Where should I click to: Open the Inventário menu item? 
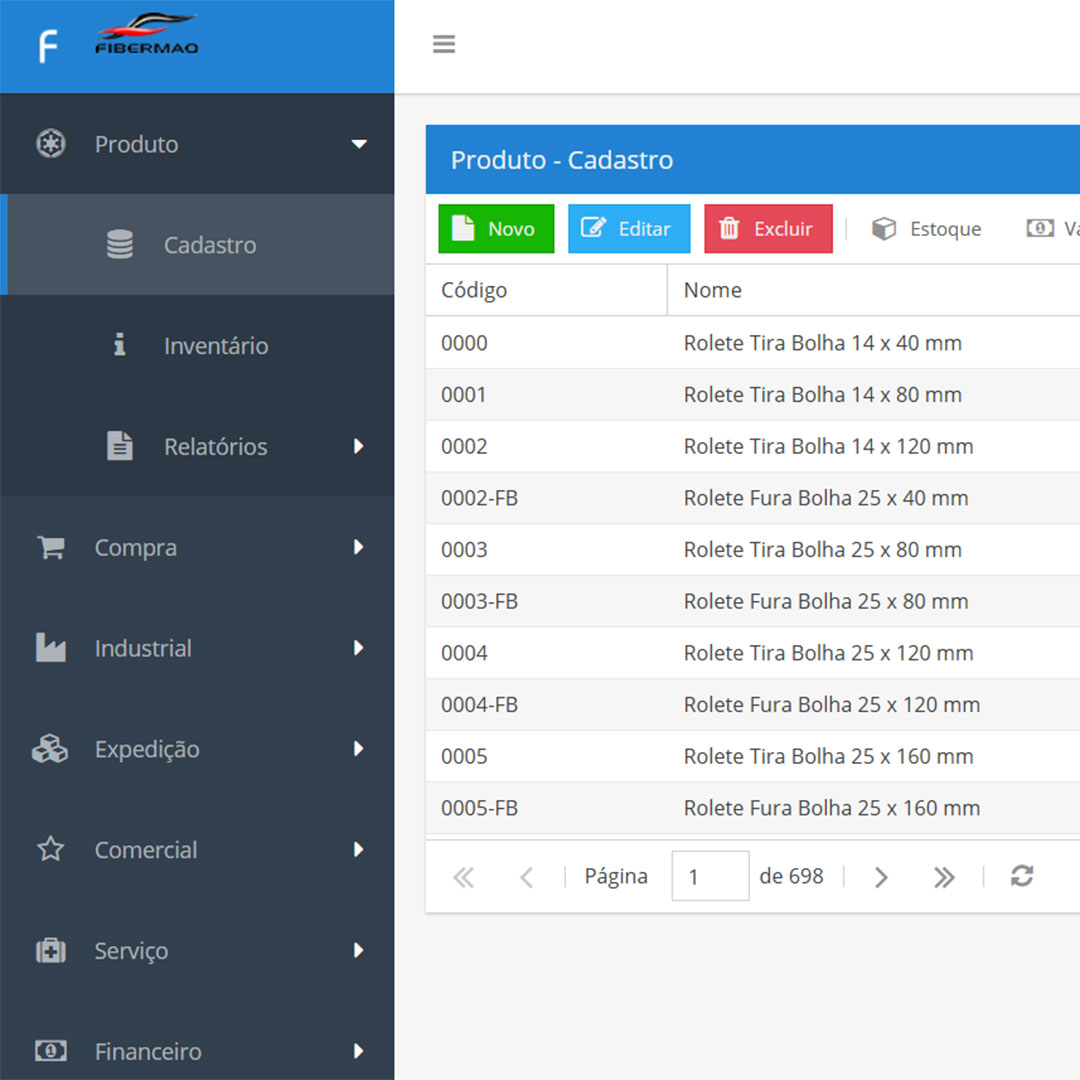pyautogui.click(x=197, y=345)
